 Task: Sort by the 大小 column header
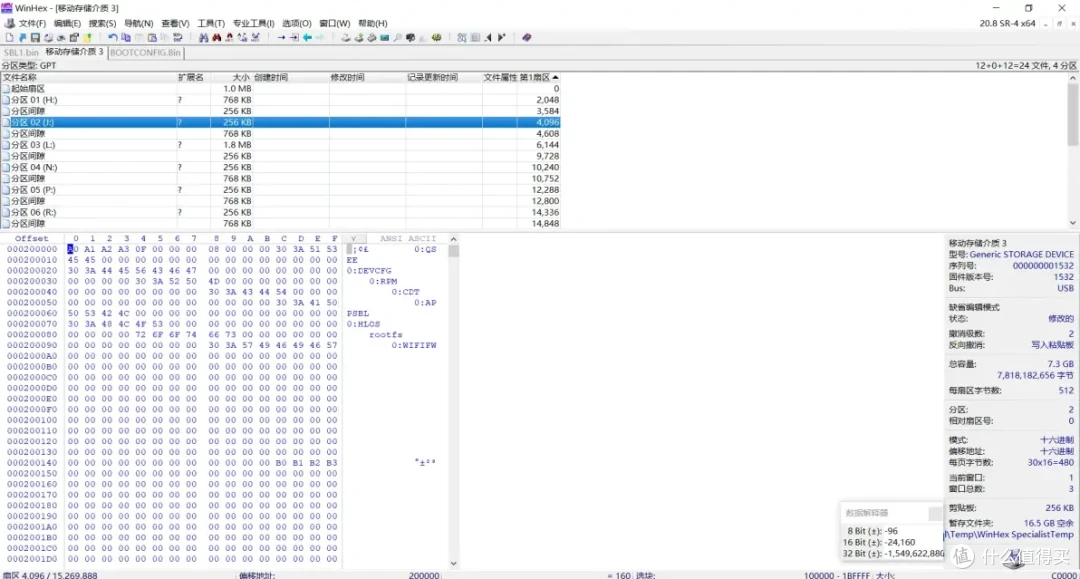pyautogui.click(x=241, y=77)
